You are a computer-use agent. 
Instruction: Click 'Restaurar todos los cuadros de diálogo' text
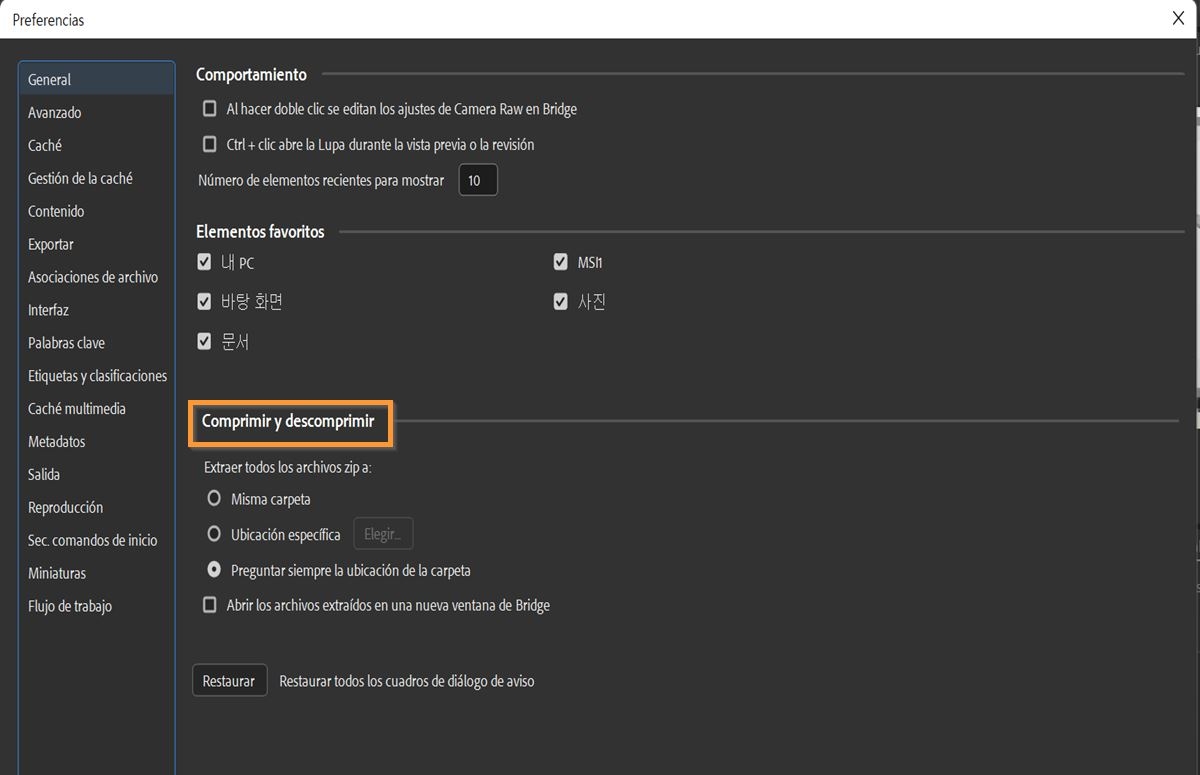pyautogui.click(x=407, y=681)
